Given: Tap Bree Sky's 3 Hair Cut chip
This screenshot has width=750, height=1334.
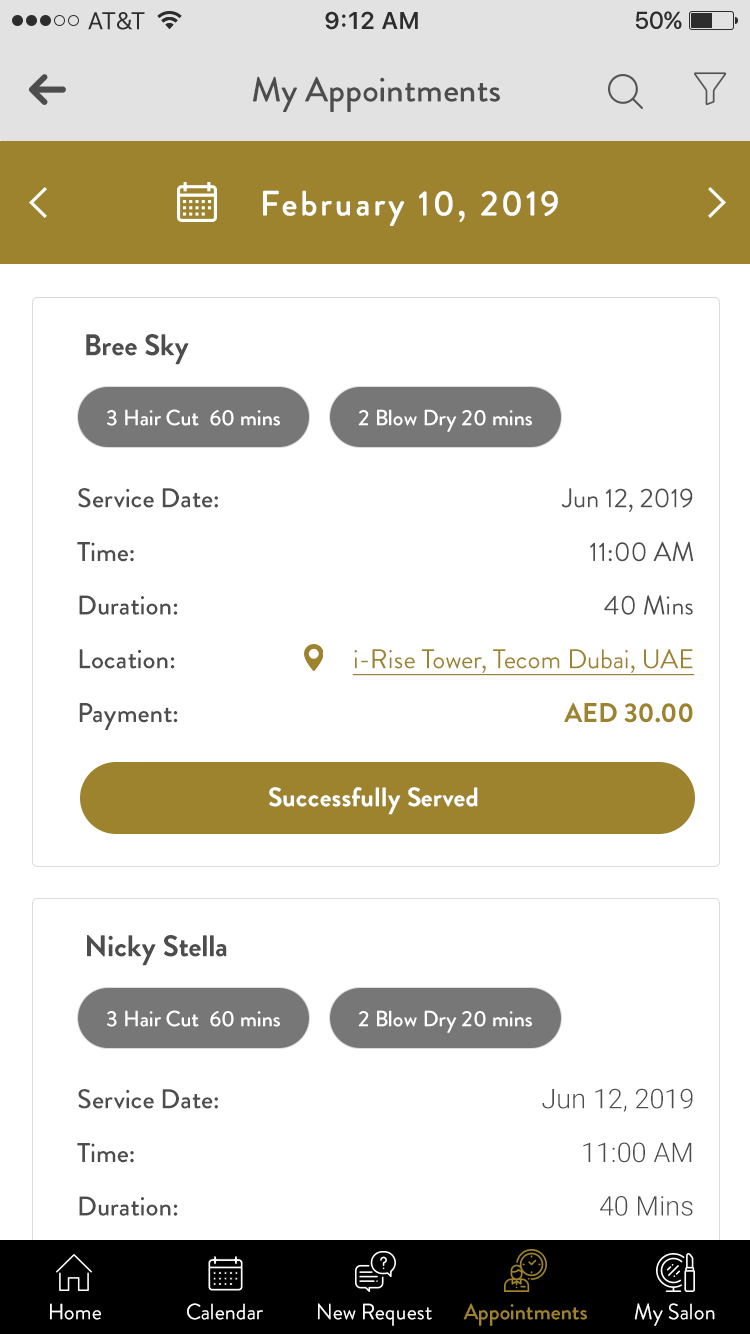Looking at the screenshot, I should coord(194,418).
